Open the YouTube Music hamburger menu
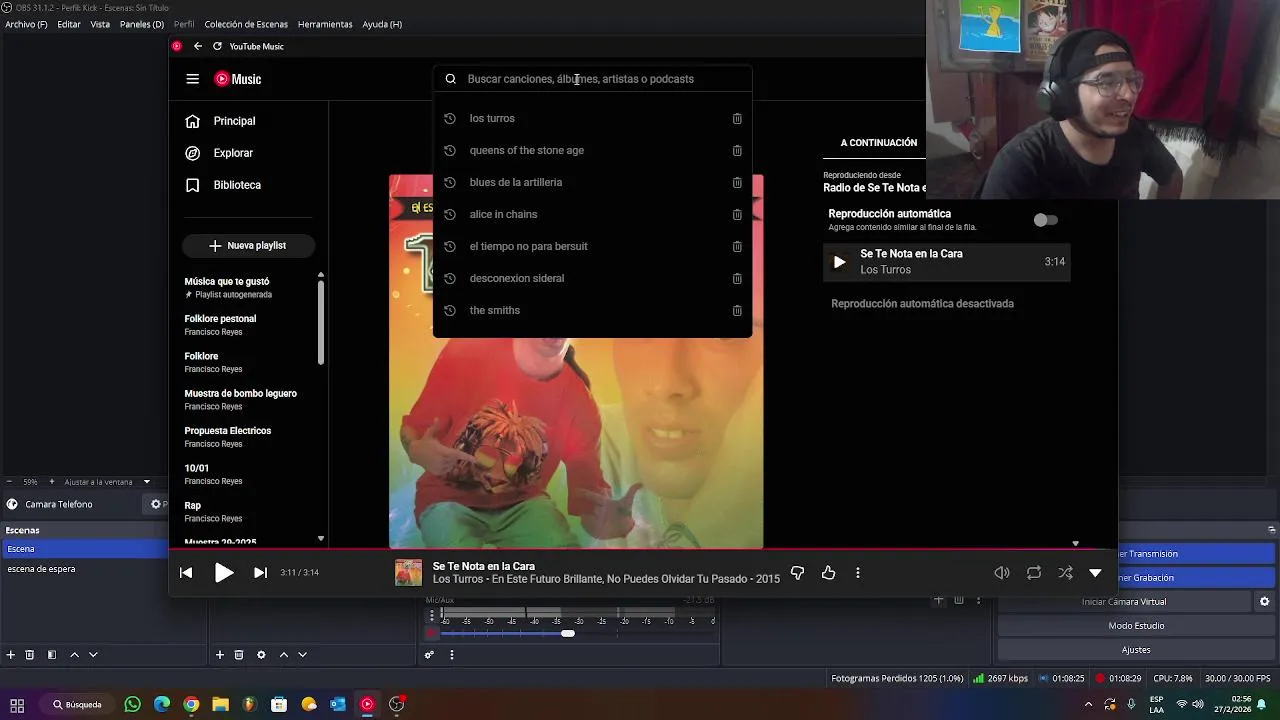The width and height of the screenshot is (1280, 720). coord(192,79)
